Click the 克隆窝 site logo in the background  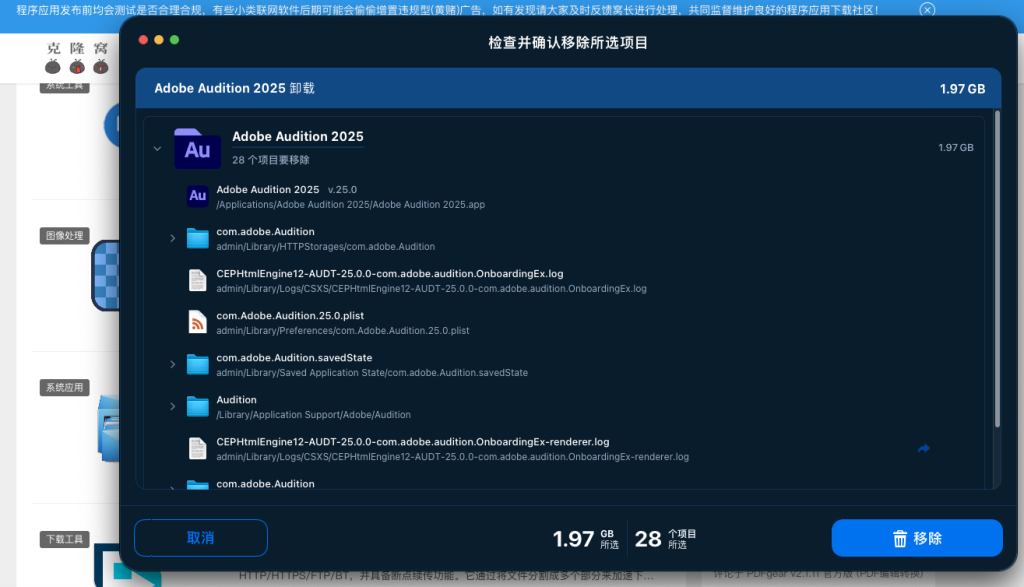[77, 57]
